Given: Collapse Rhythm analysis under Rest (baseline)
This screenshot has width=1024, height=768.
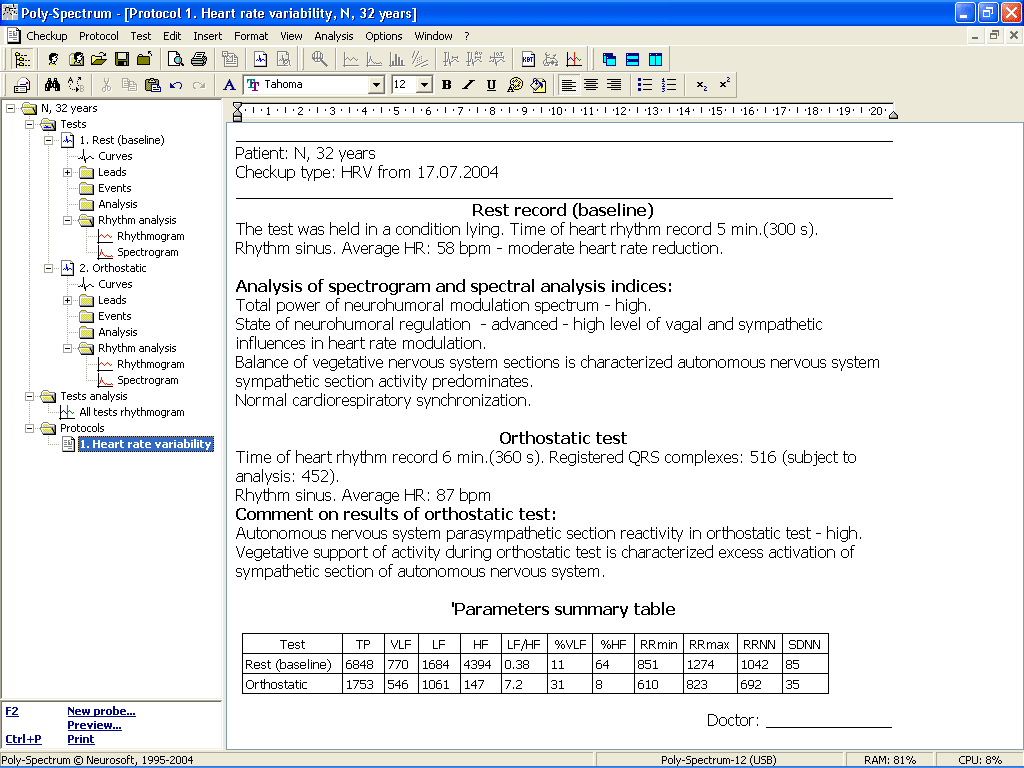Looking at the screenshot, I should pyautogui.click(x=67, y=220).
